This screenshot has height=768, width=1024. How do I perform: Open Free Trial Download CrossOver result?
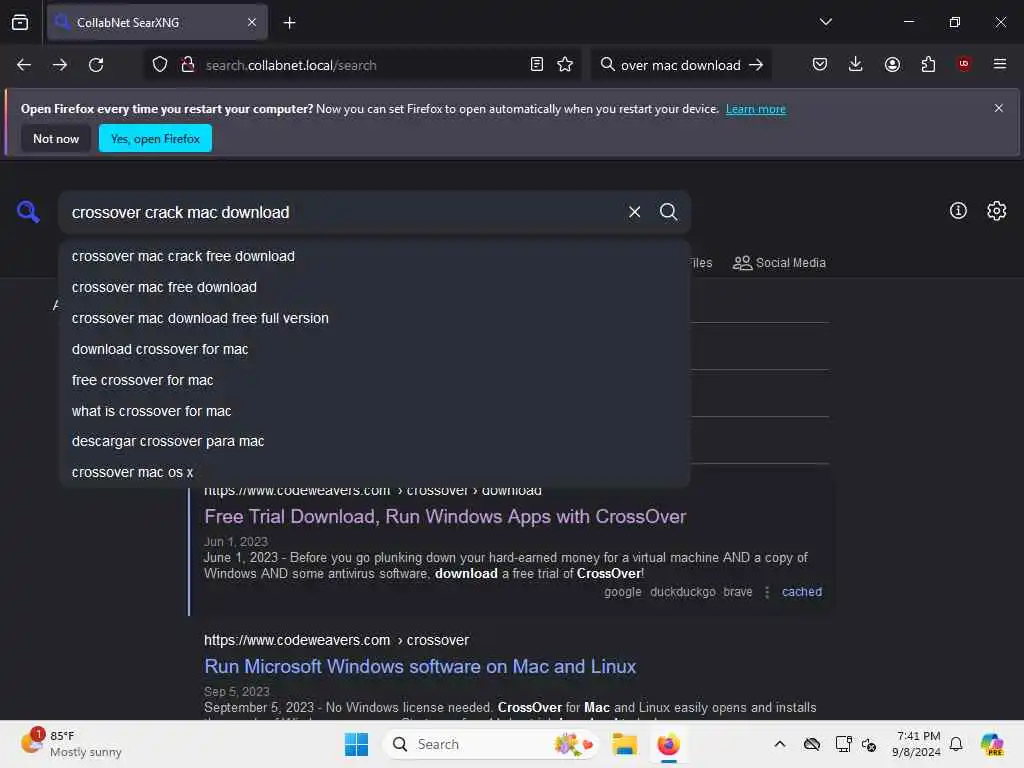tap(445, 517)
